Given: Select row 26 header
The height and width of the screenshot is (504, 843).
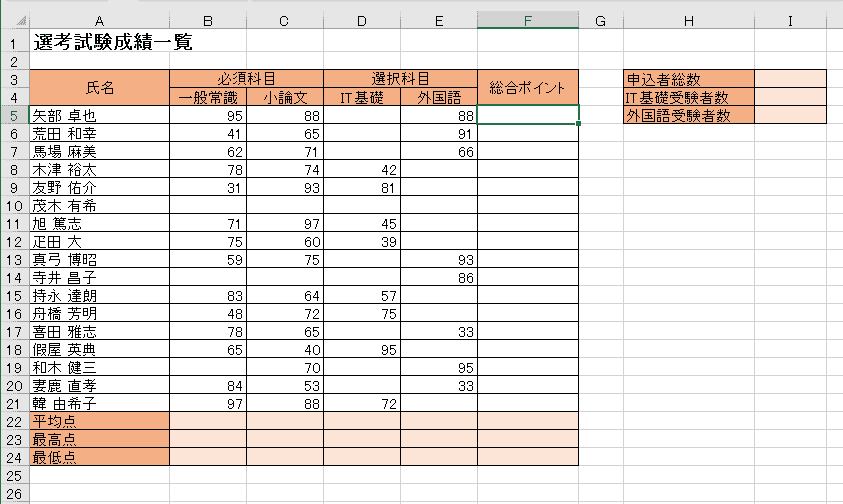Looking at the screenshot, I should pyautogui.click(x=15, y=493).
